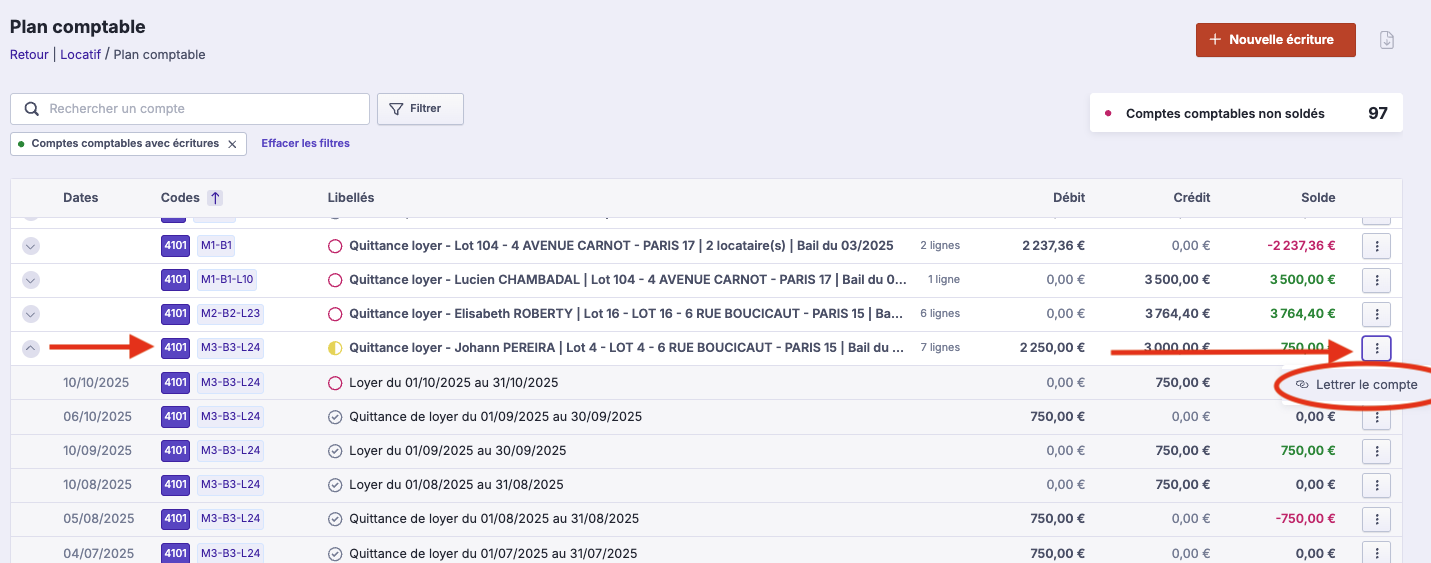The width and height of the screenshot is (1431, 563).
Task: Open three-dot menu for 10/09/2025 Loyer entry
Action: [x=1377, y=451]
